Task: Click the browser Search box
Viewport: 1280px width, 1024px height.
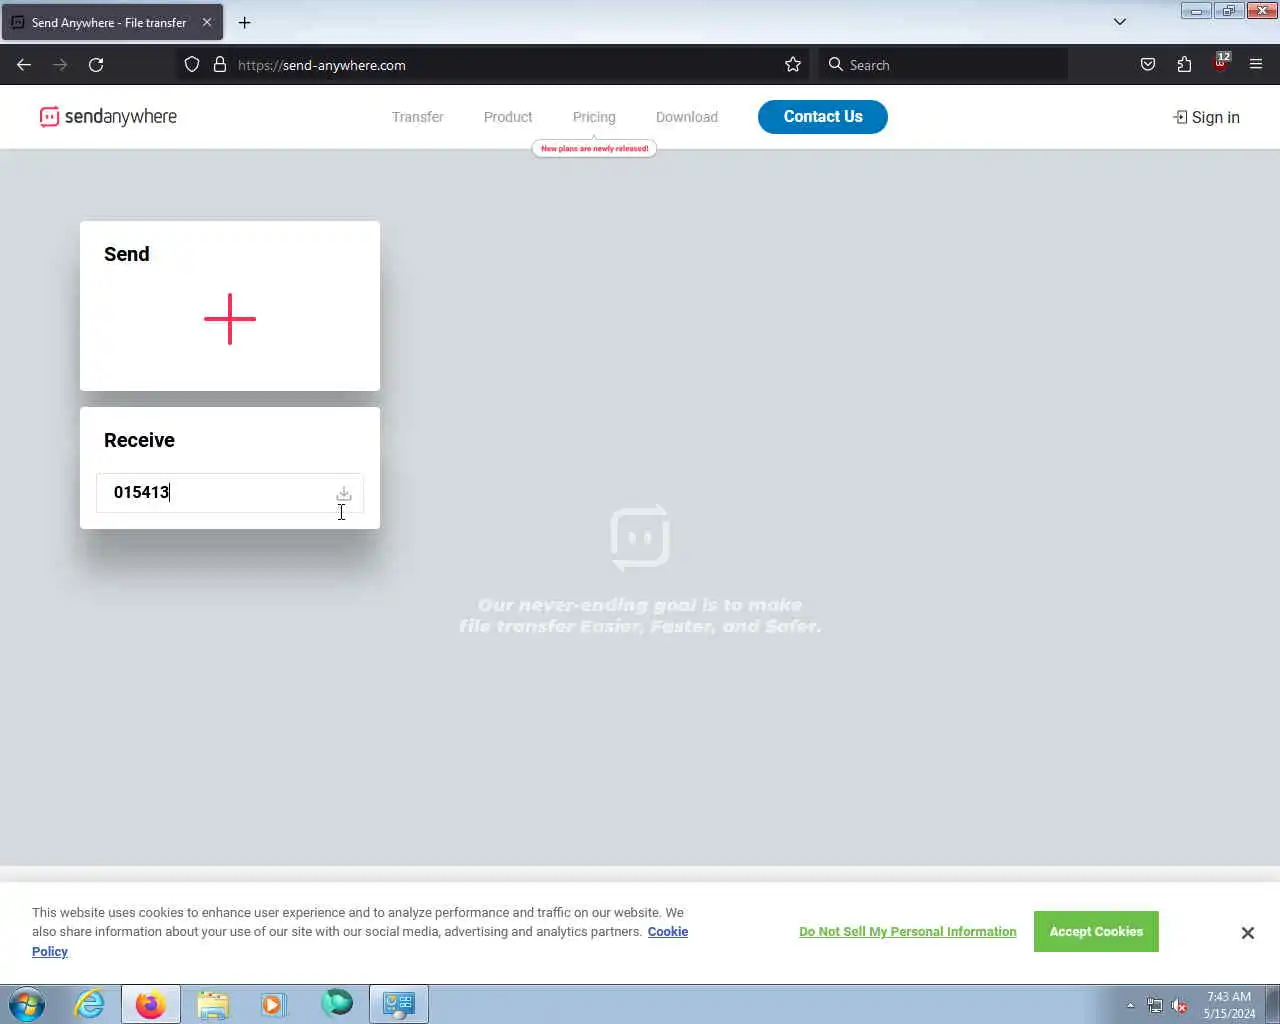Action: pyautogui.click(x=943, y=65)
